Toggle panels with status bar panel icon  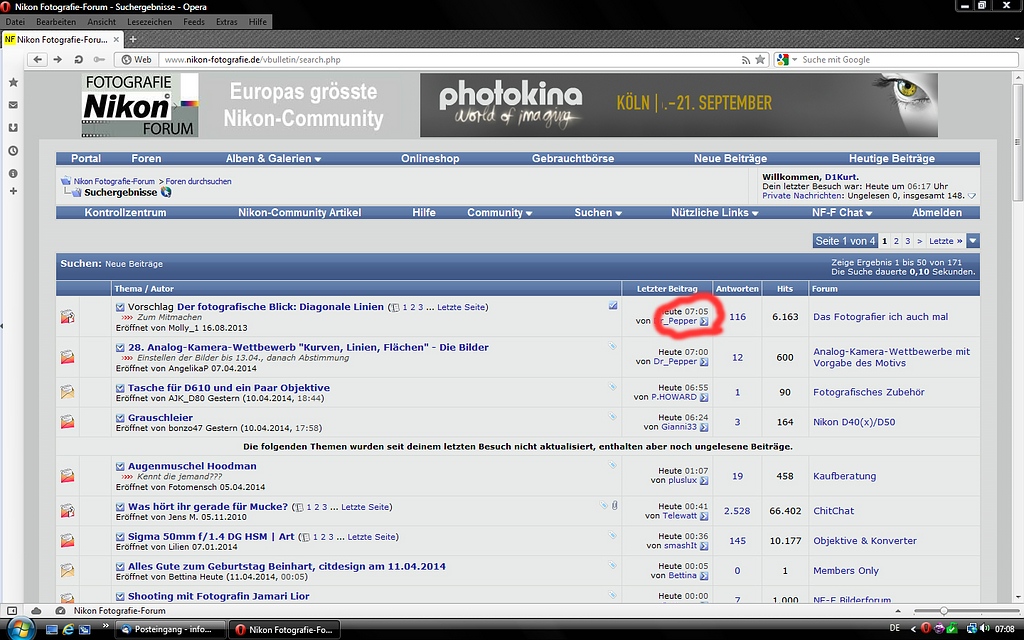pos(12,611)
